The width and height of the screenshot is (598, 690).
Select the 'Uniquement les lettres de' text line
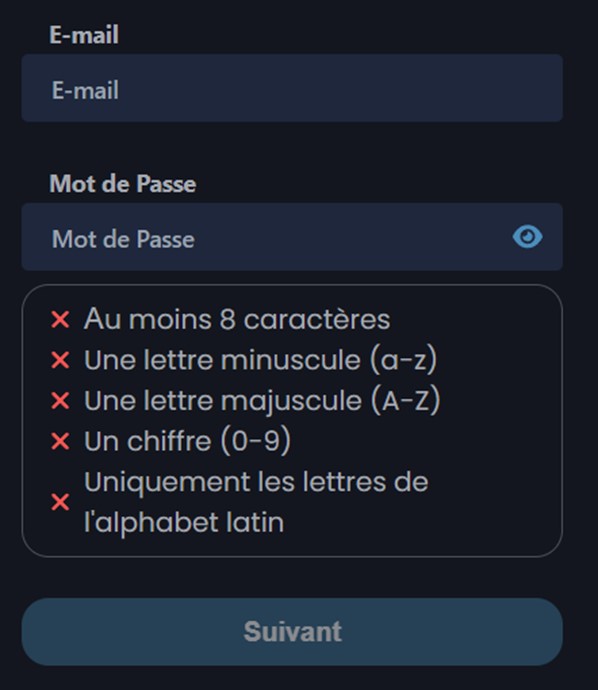[x=256, y=482]
